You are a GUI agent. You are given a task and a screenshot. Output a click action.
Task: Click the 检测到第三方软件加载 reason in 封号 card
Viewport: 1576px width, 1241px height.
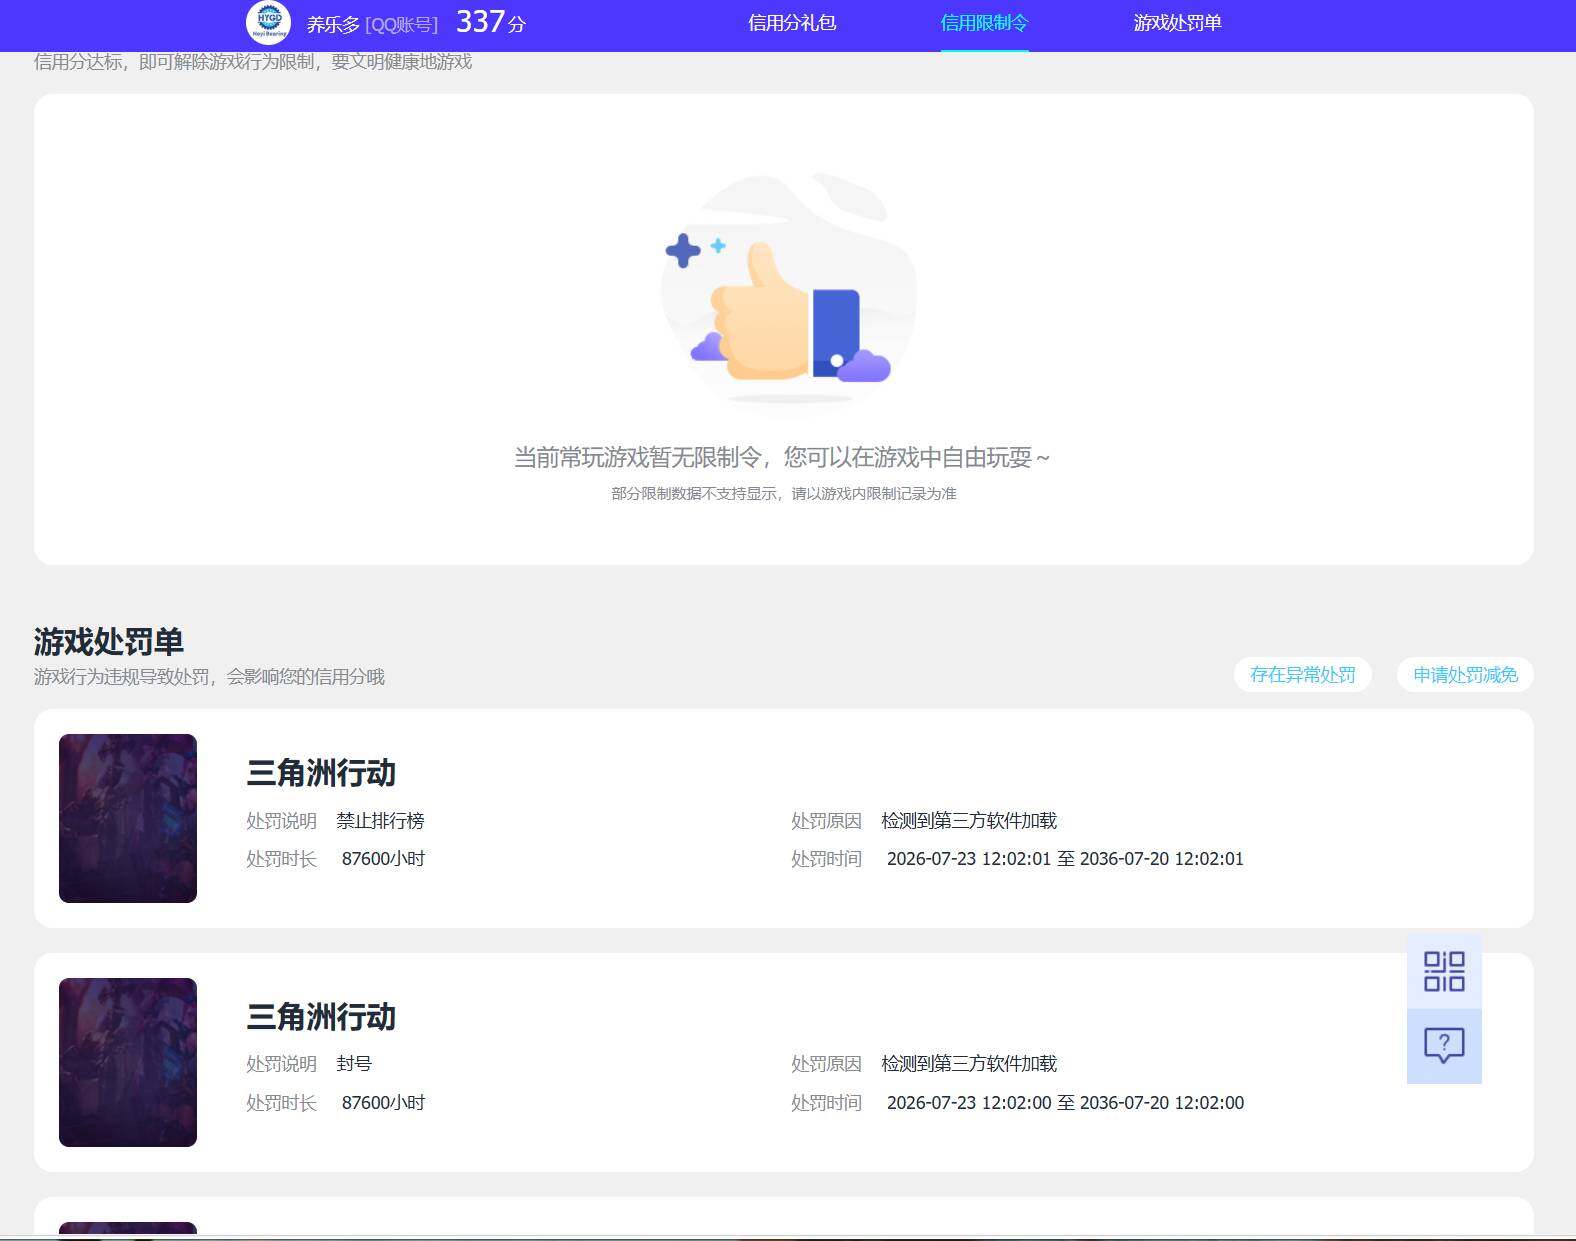[x=969, y=1064]
